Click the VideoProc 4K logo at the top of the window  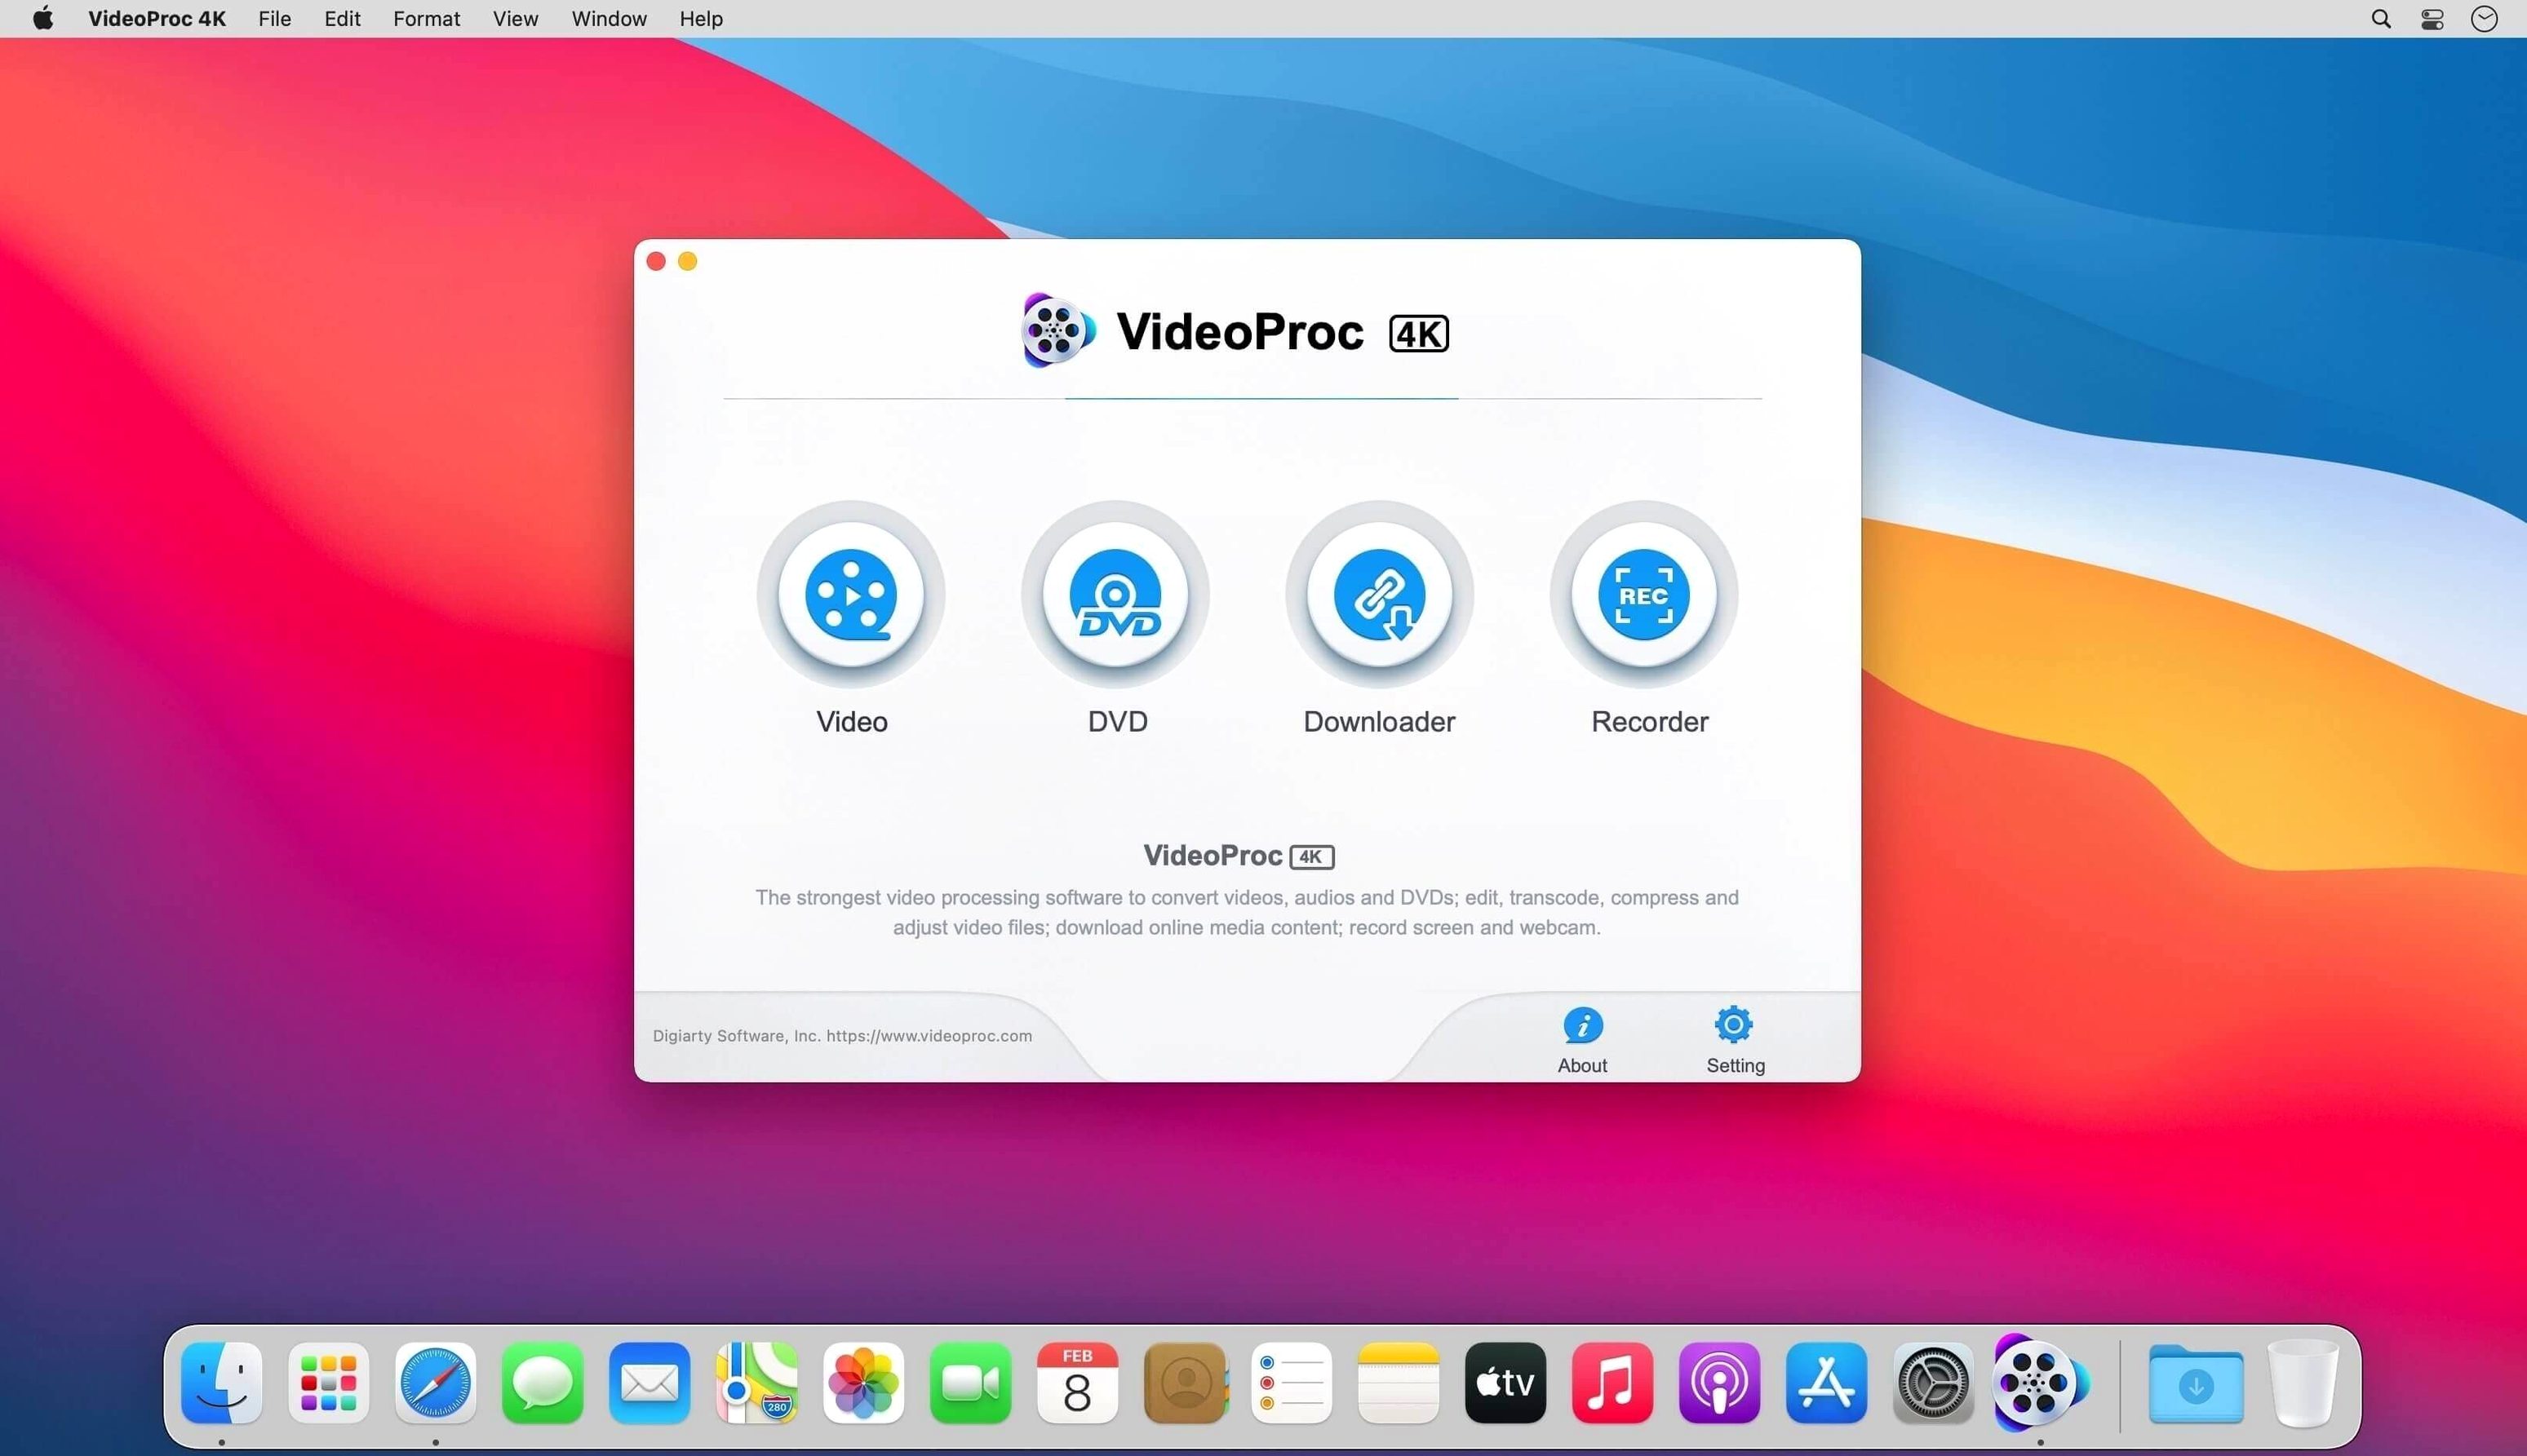(1235, 331)
